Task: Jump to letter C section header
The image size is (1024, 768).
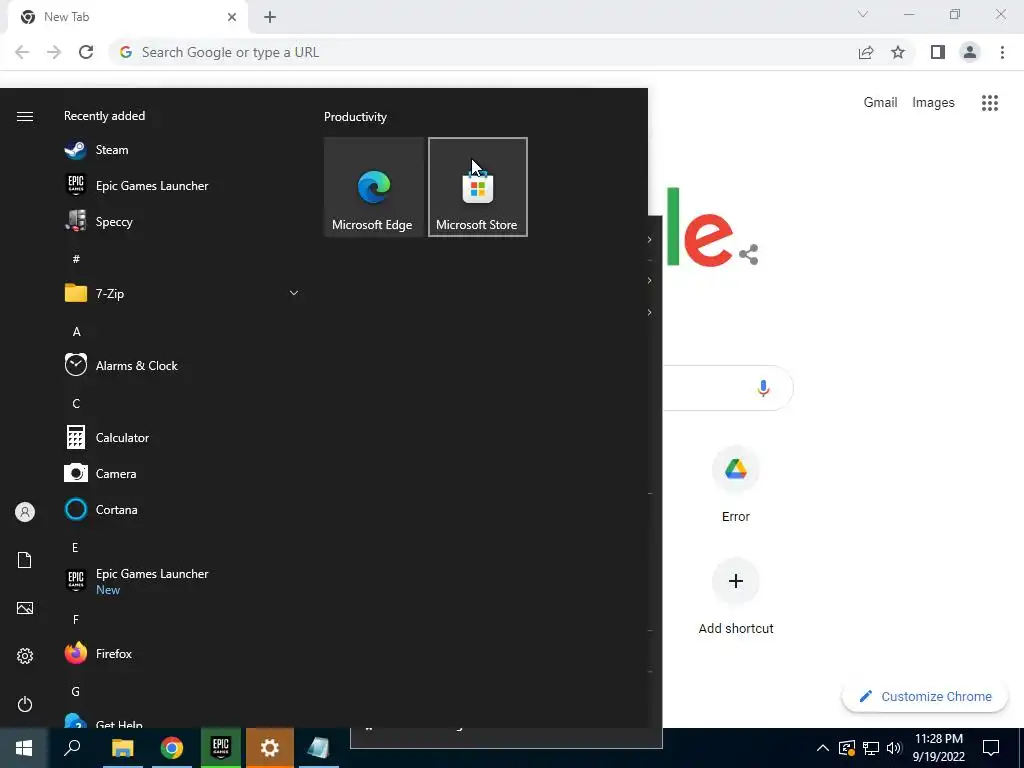Action: (76, 404)
